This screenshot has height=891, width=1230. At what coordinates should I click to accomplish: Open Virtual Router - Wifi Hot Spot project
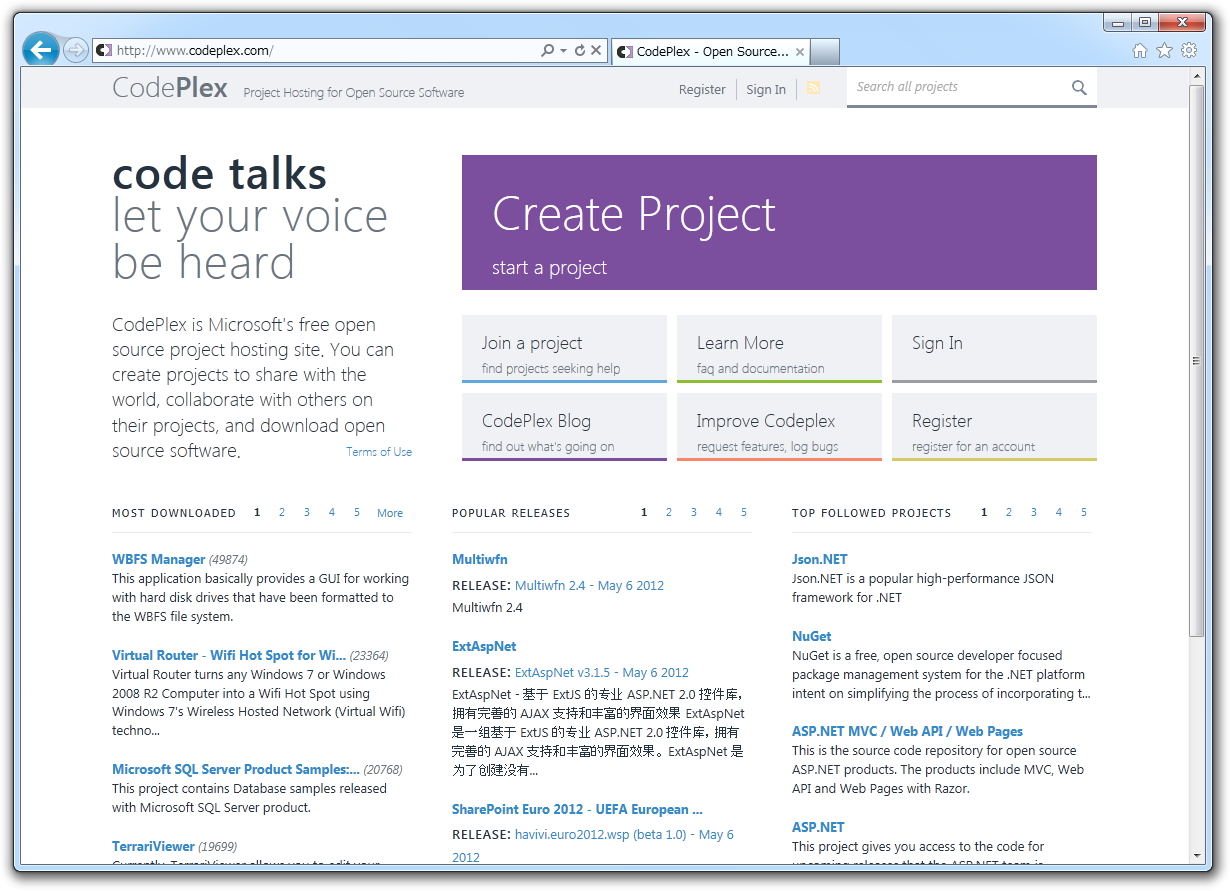tap(229, 655)
